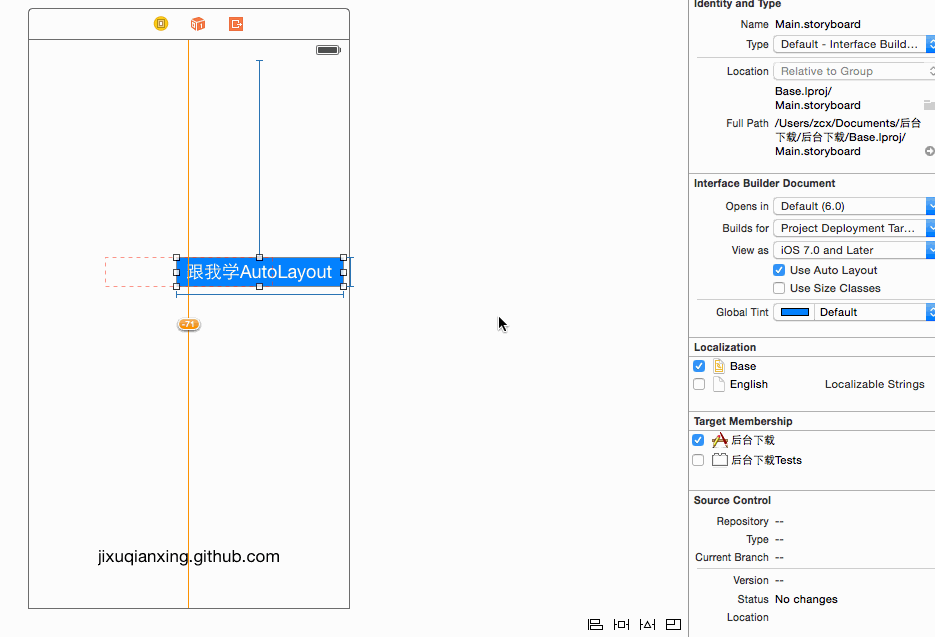The image size is (935, 637).
Task: Open Resolve Auto Layout Issues tool
Action: [648, 625]
